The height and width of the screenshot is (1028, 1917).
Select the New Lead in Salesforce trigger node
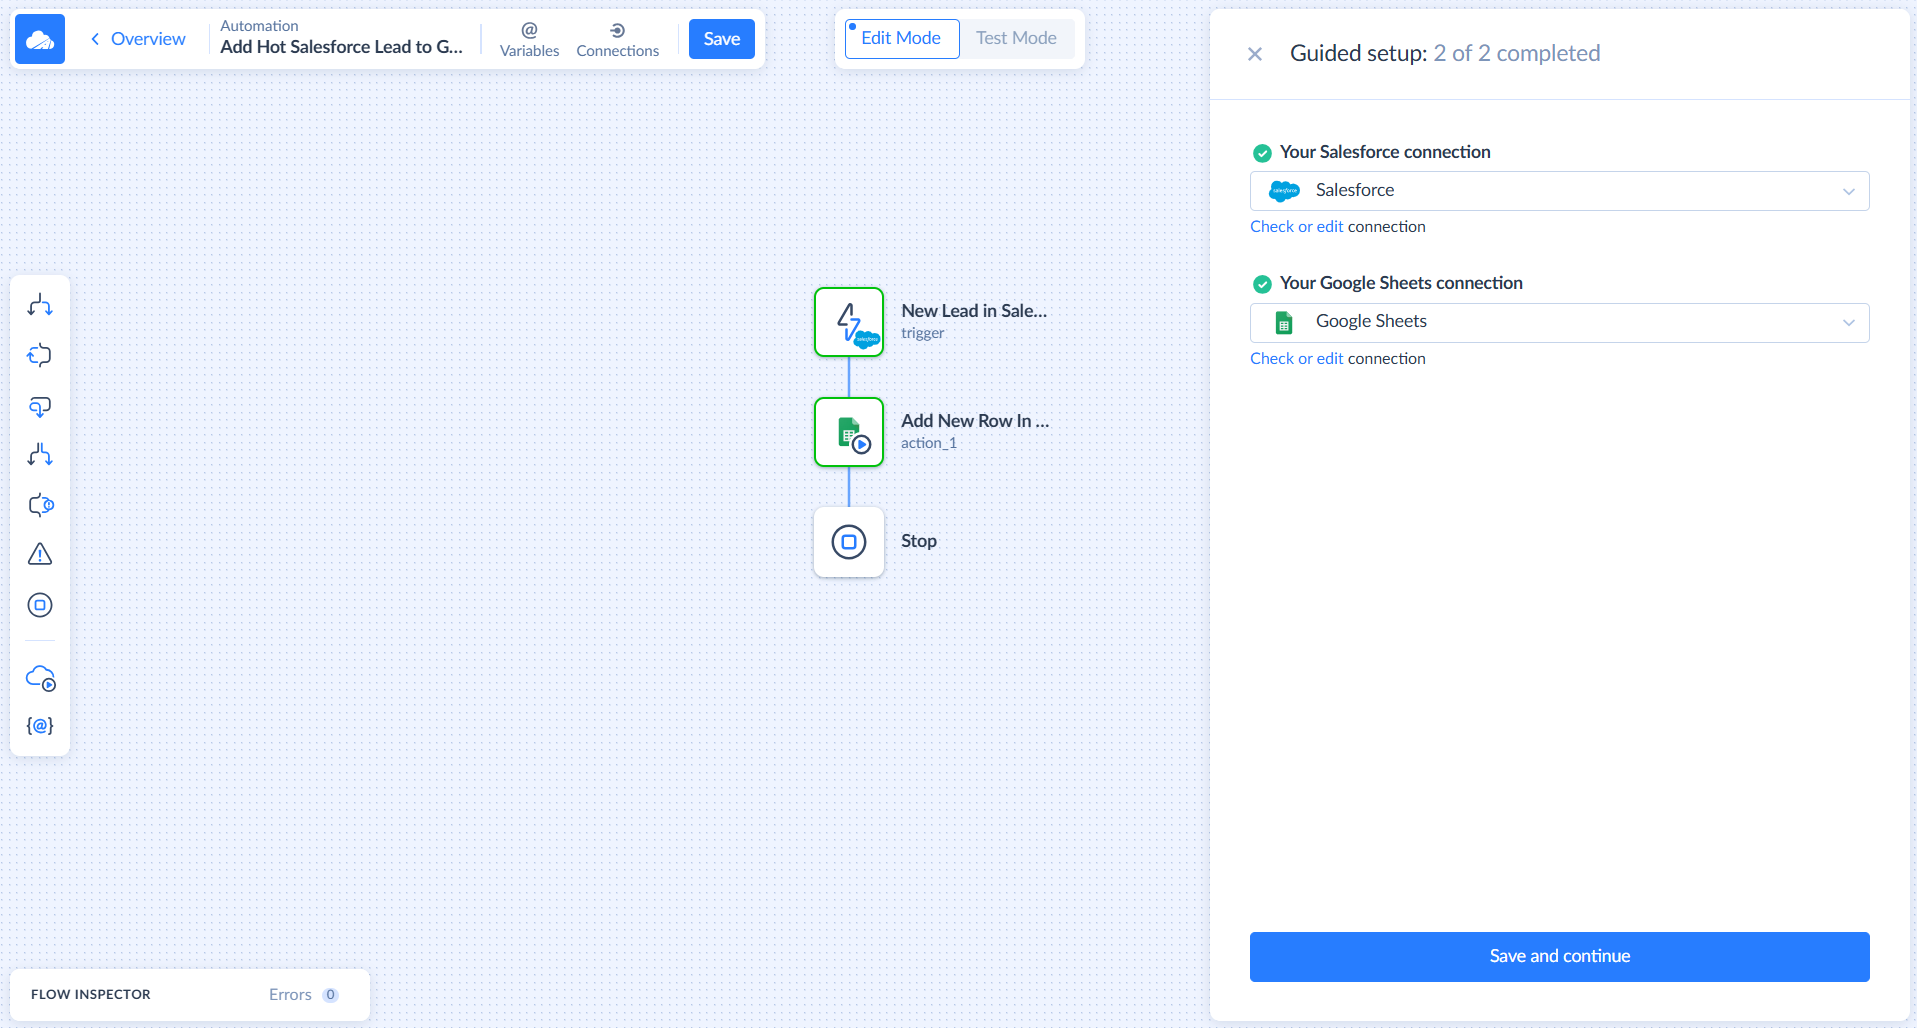tap(848, 322)
